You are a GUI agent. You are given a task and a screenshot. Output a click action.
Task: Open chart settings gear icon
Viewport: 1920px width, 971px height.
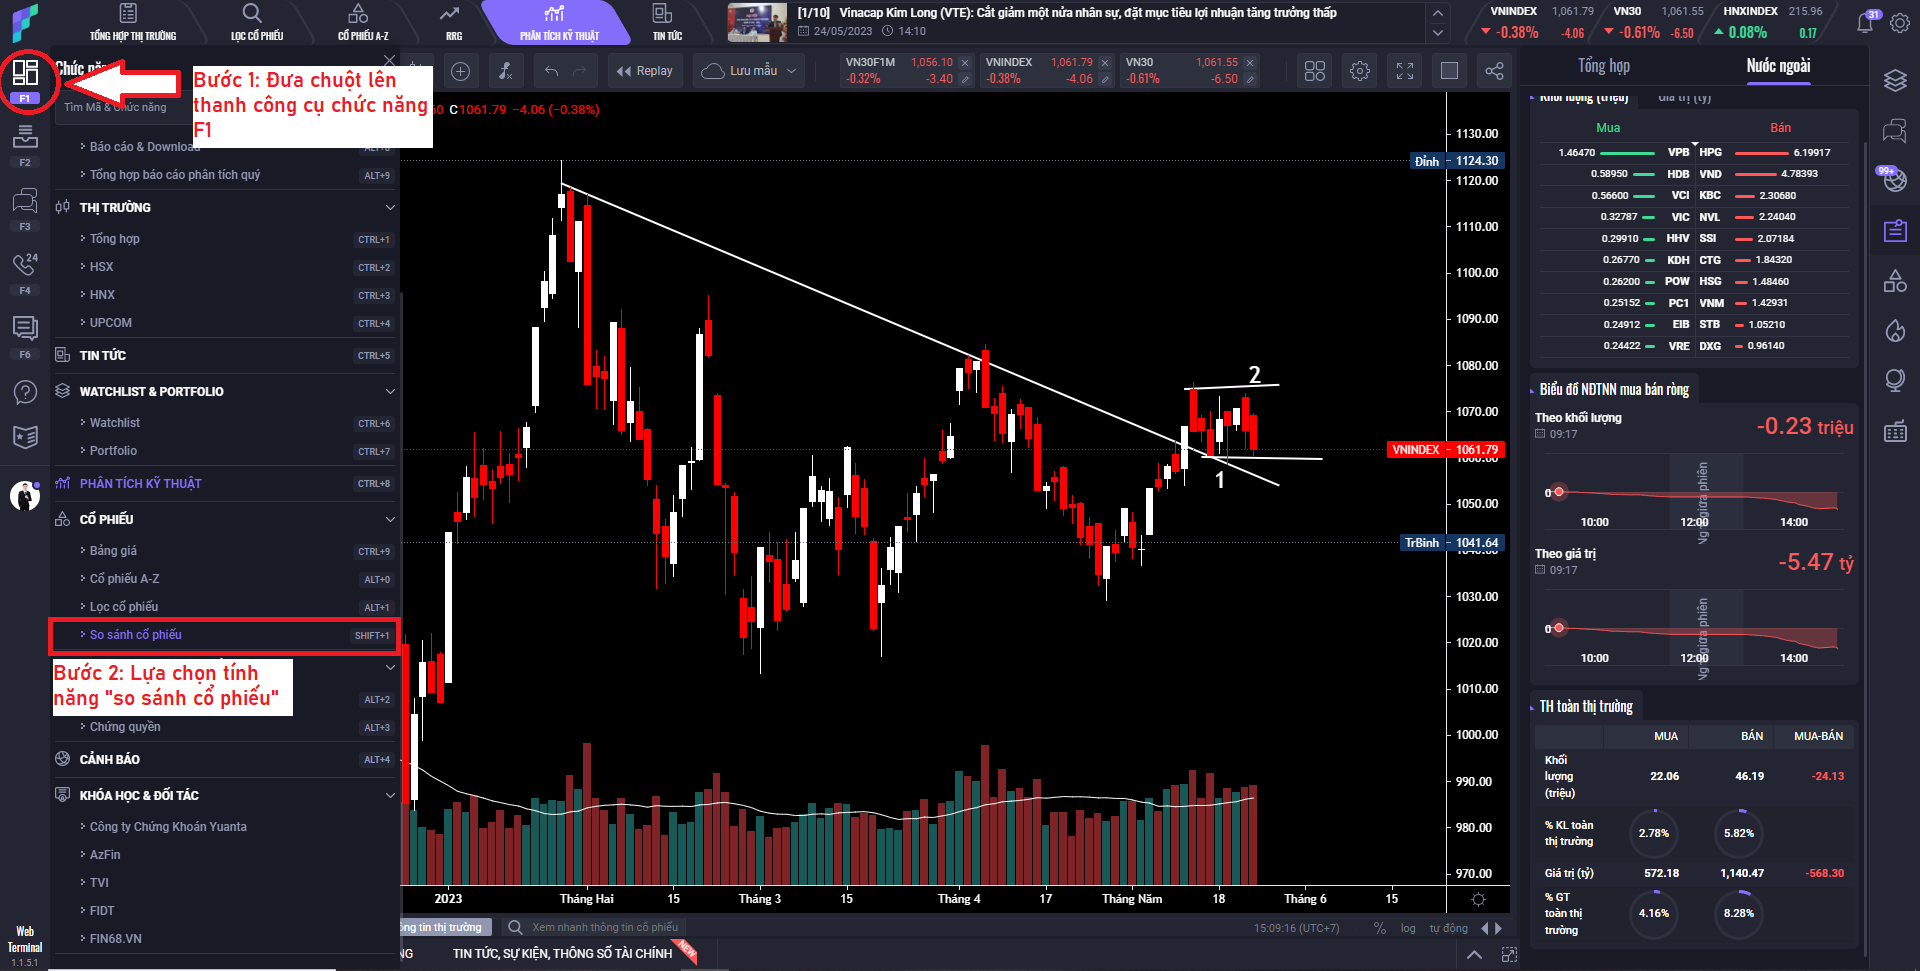coord(1359,71)
